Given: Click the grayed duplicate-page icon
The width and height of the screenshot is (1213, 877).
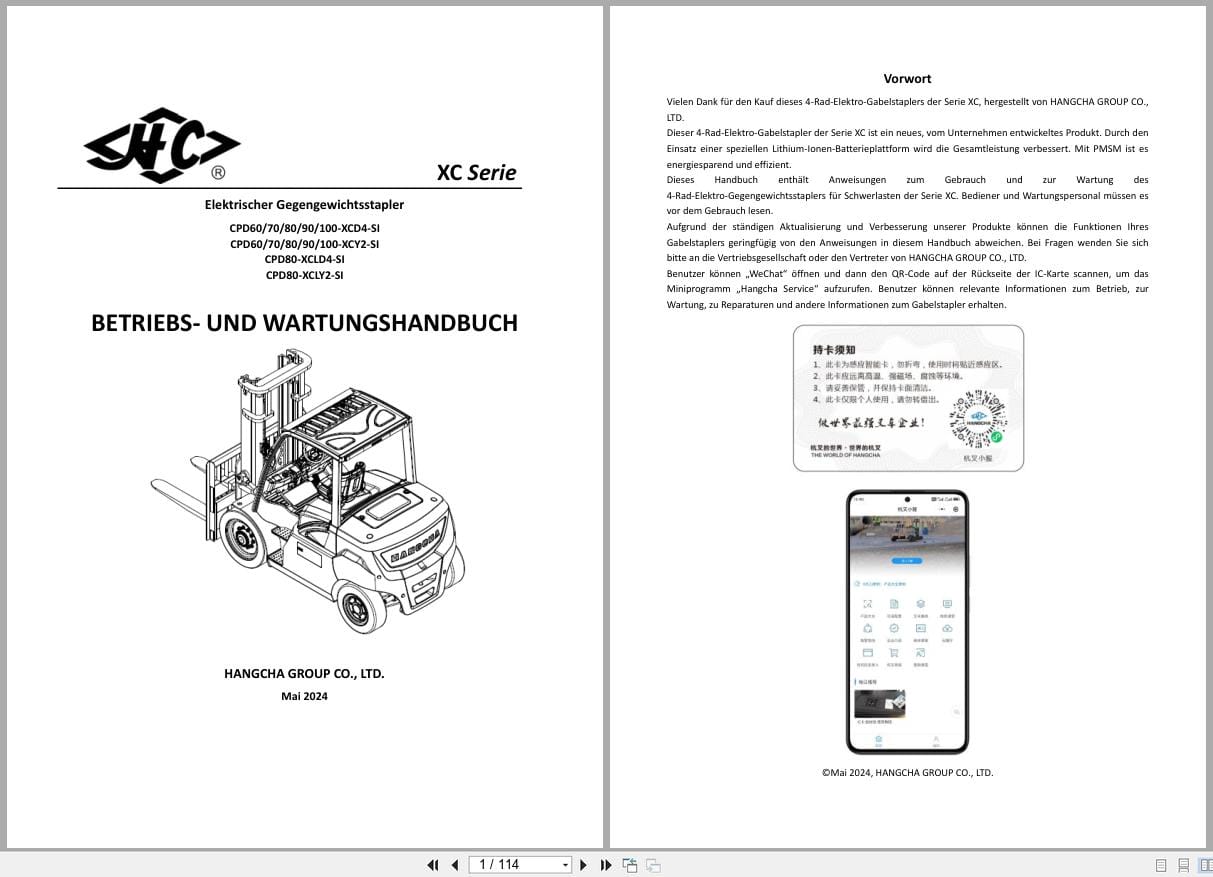Looking at the screenshot, I should coord(652,864).
